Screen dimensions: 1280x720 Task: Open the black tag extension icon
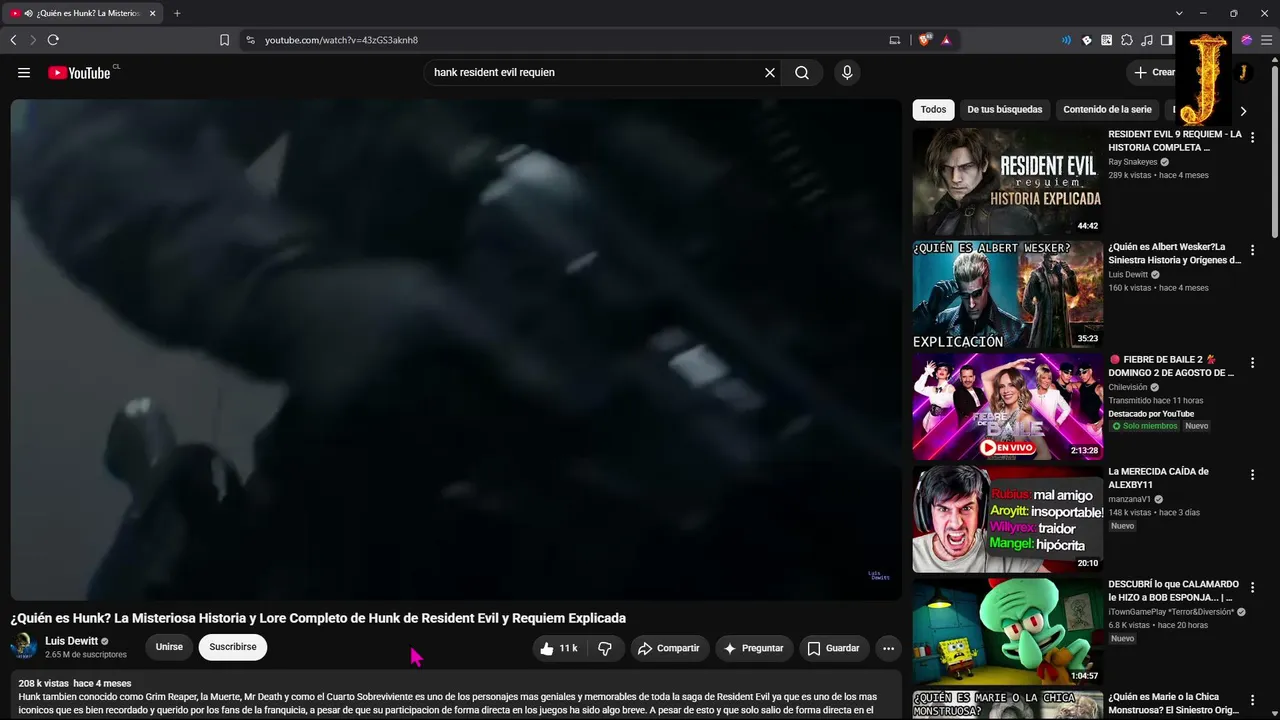coord(1087,40)
